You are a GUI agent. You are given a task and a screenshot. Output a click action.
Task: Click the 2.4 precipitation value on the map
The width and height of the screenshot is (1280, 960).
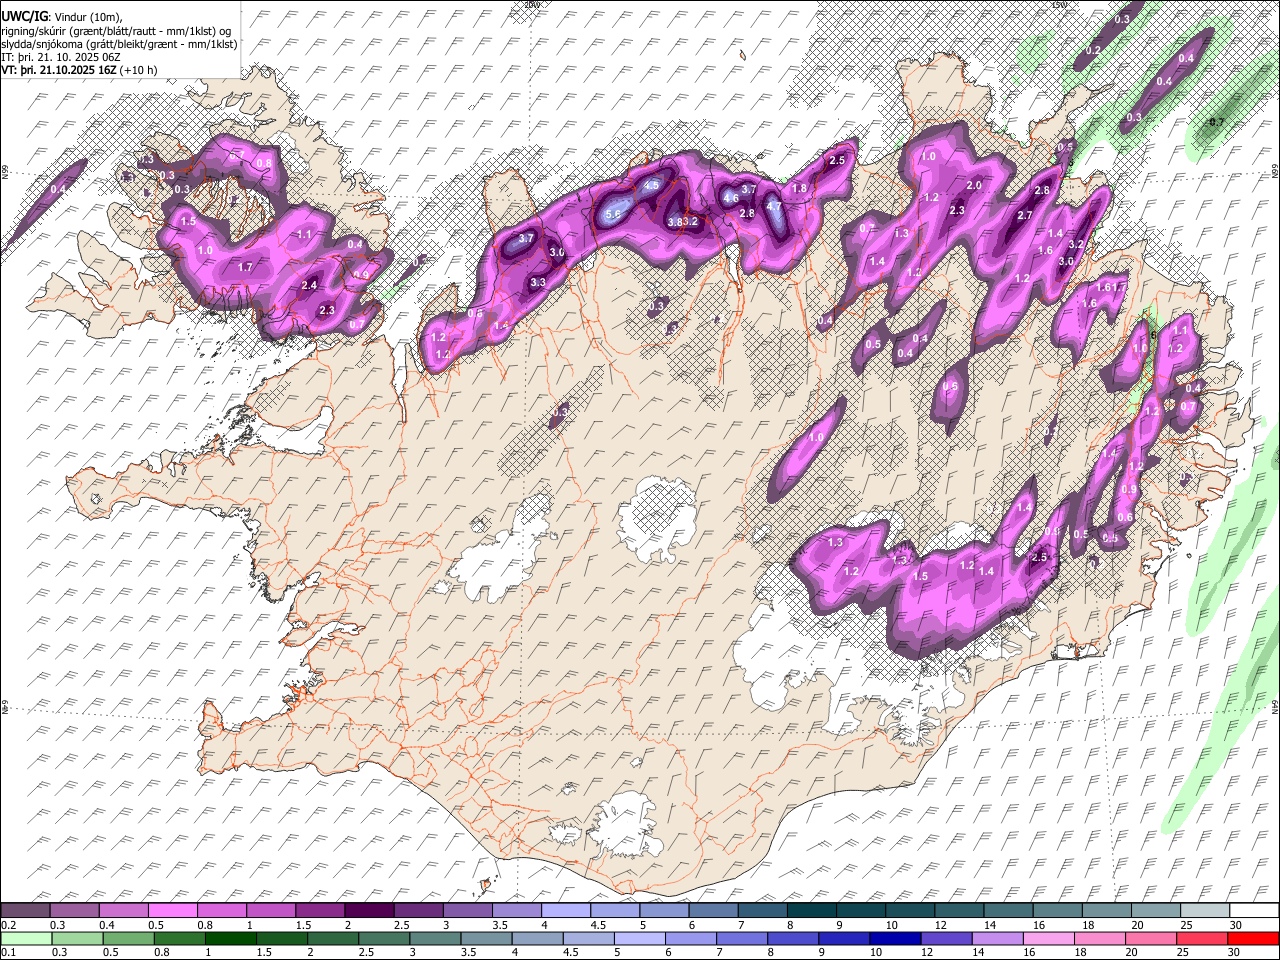309,285
